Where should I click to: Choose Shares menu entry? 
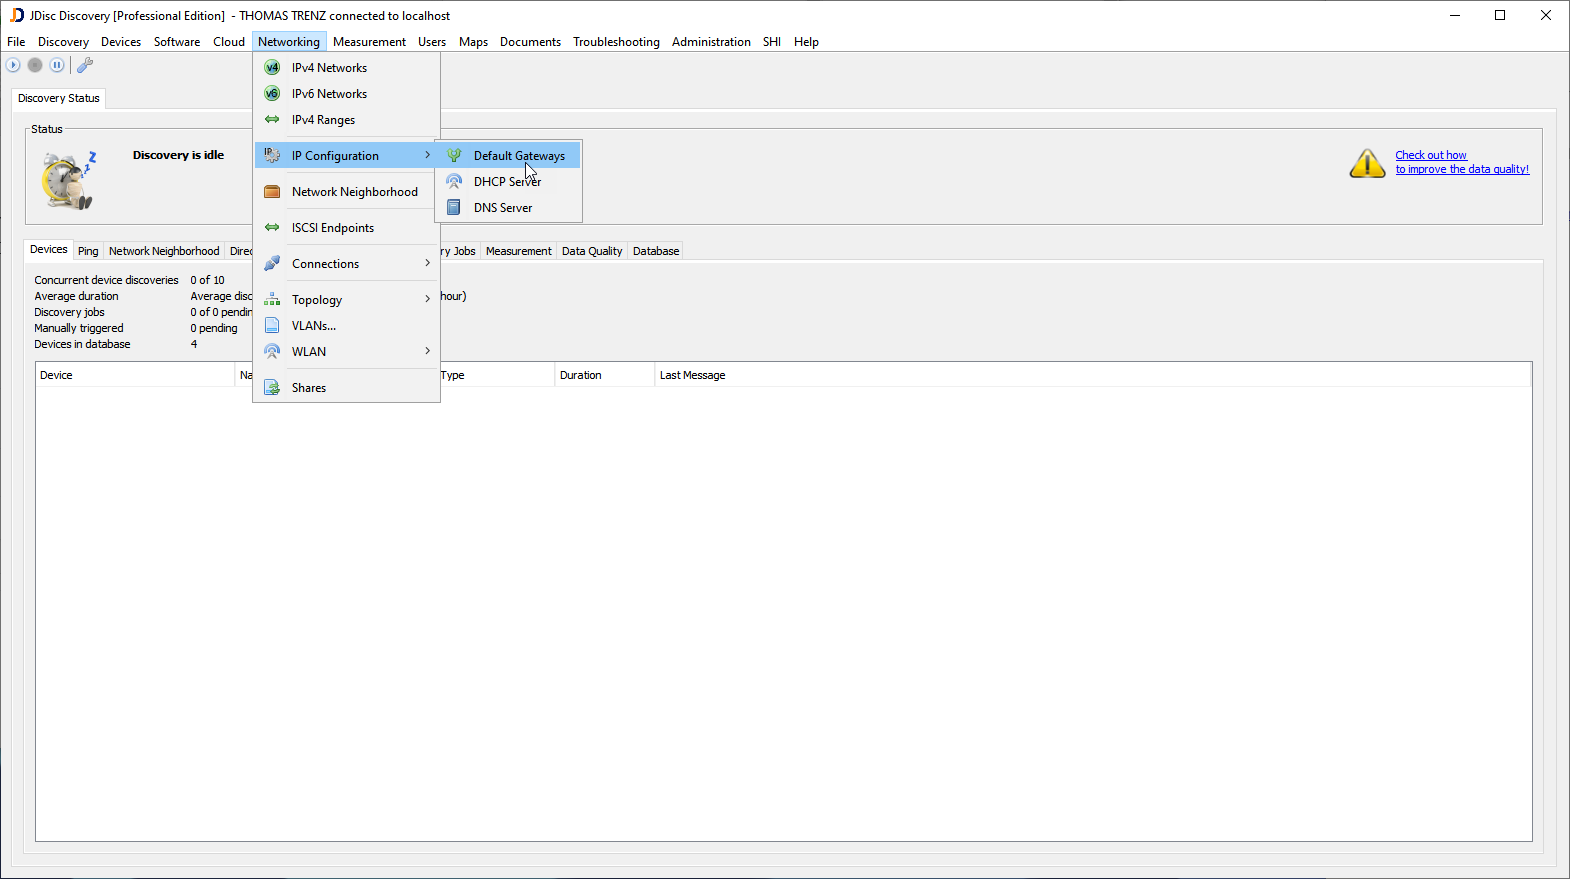(346, 388)
